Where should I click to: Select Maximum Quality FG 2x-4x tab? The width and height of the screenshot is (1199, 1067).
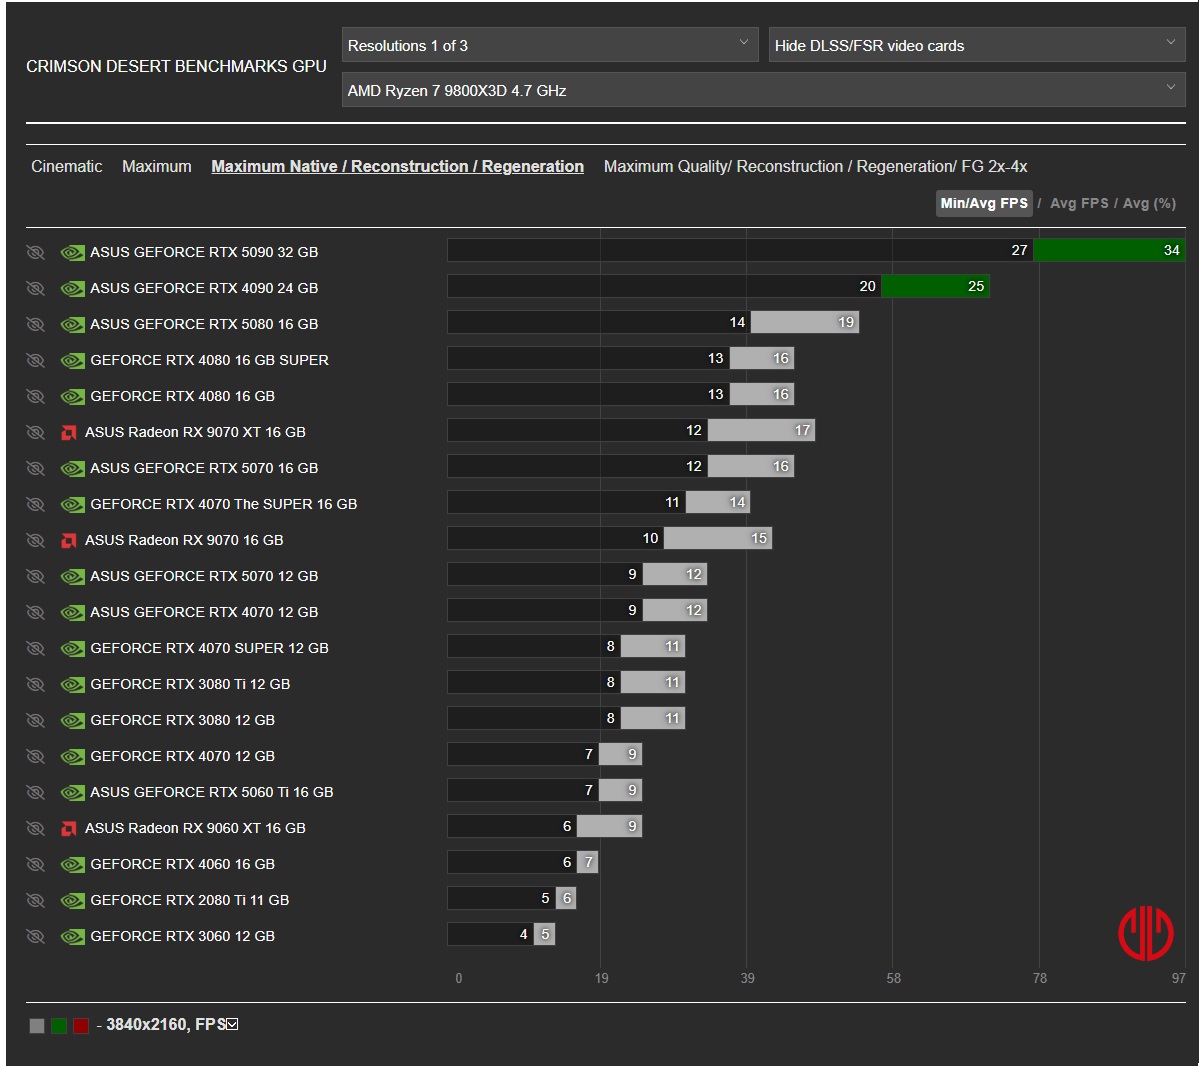pyautogui.click(x=815, y=166)
